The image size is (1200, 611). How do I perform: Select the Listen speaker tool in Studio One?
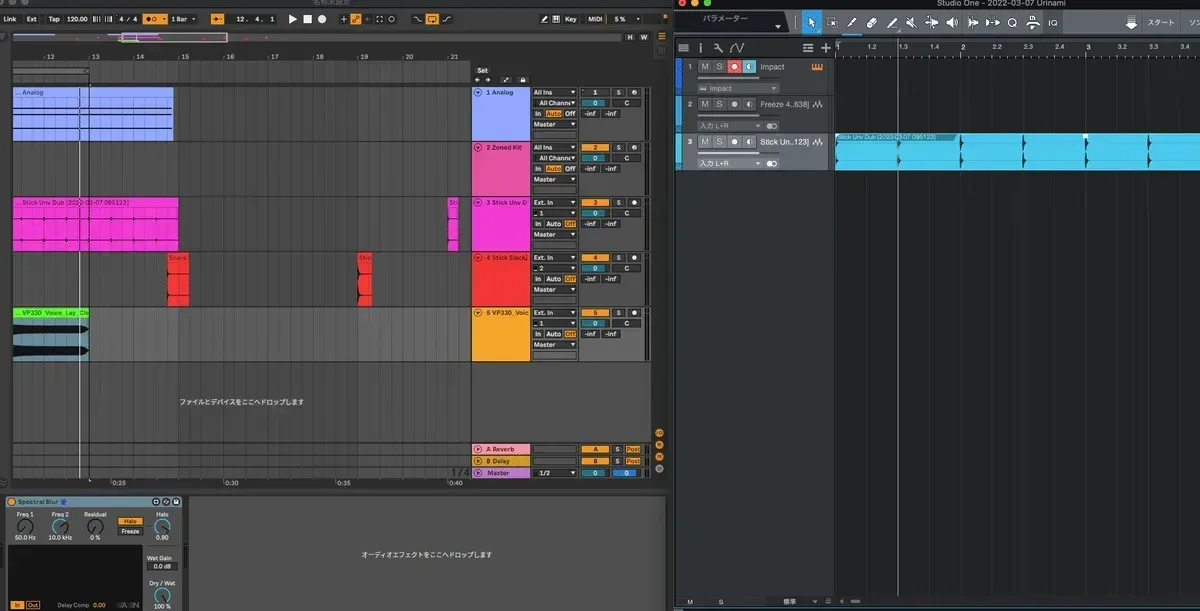(x=951, y=22)
